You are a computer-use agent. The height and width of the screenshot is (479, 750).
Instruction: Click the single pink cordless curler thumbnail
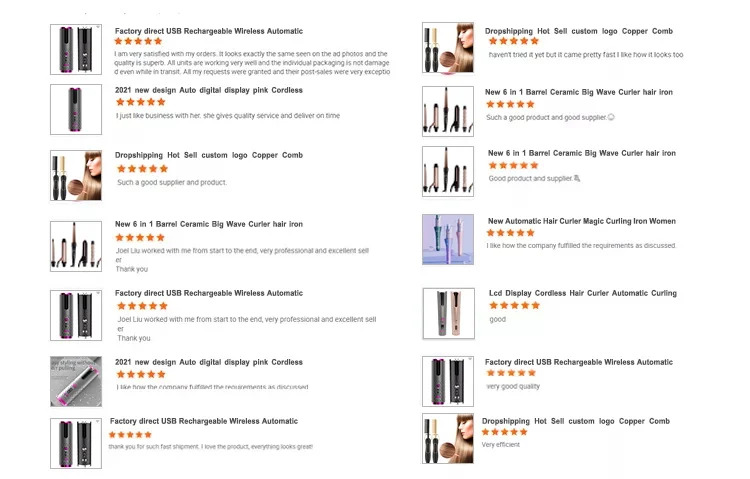76,109
